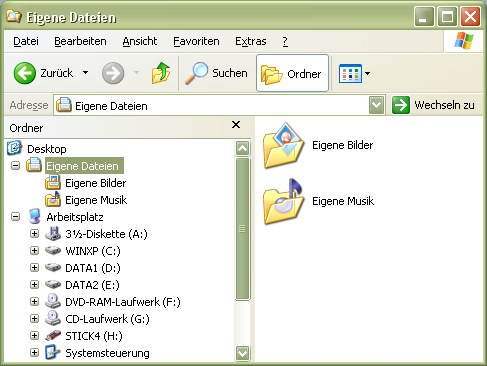Image resolution: width=487 pixels, height=366 pixels.
Task: Expand WINXP (C:) node
Action: (x=34, y=251)
